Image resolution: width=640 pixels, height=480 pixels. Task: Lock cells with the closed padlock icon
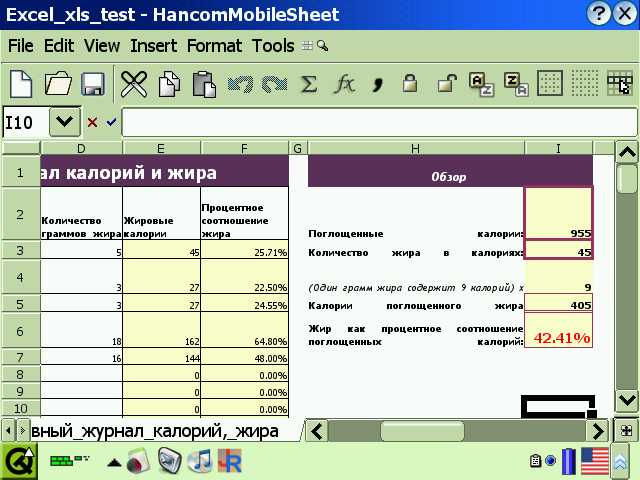click(410, 83)
